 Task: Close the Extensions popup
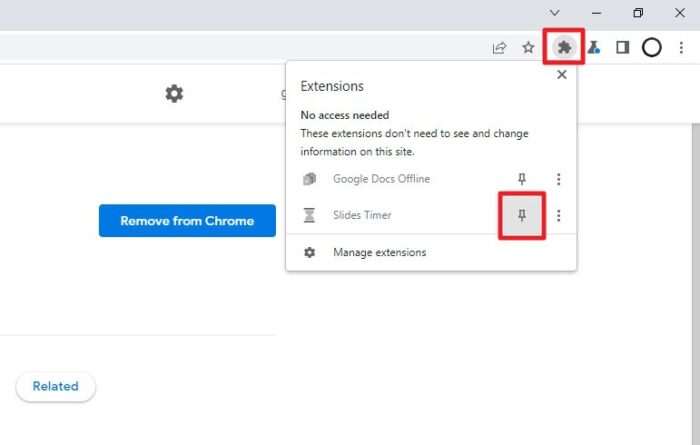[562, 75]
